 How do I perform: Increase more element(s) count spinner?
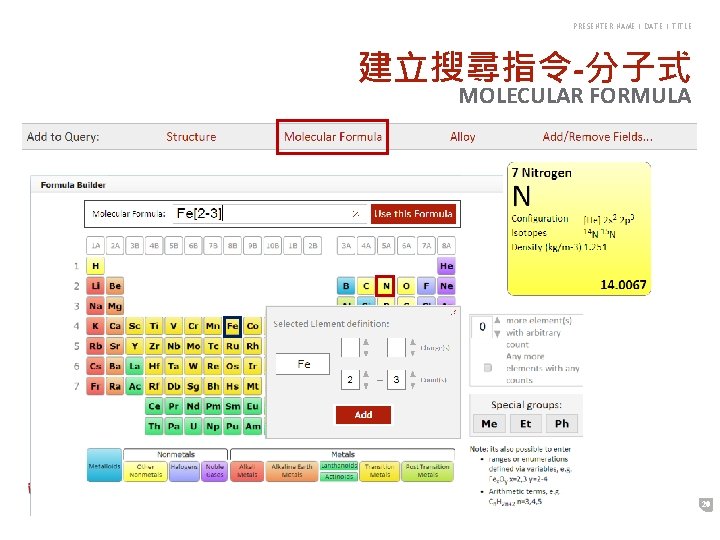[x=497, y=320]
